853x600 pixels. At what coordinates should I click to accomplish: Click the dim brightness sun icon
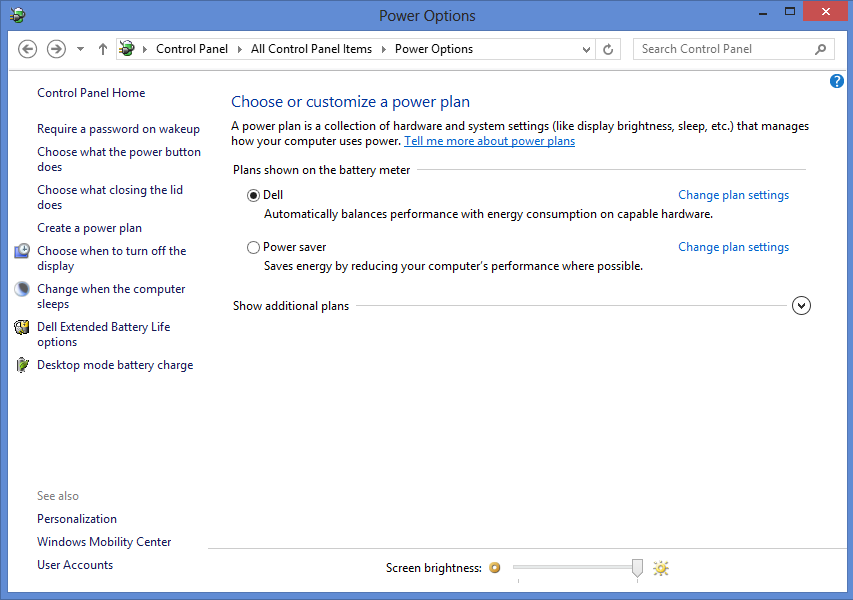495,568
